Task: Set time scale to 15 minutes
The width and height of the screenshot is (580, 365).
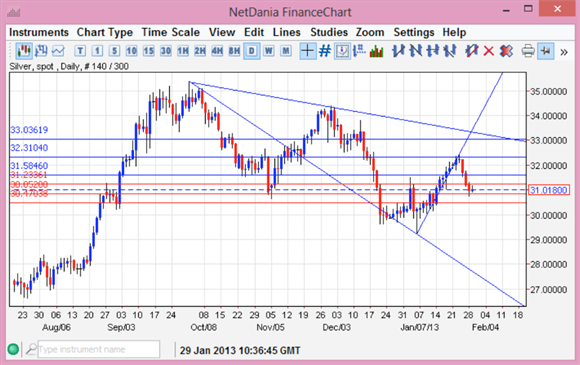Action: tap(148, 51)
